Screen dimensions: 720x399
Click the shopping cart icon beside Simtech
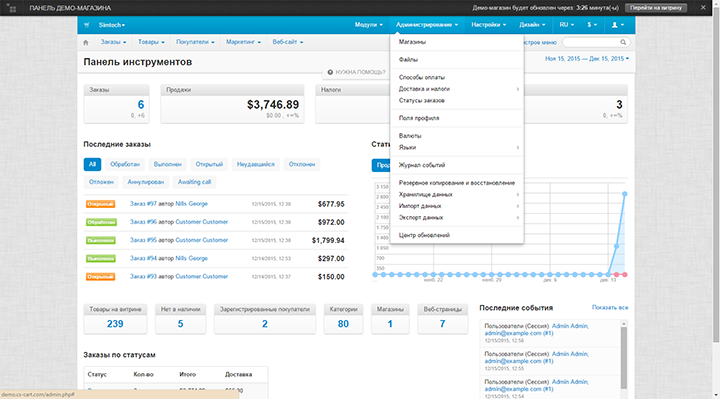(87, 25)
